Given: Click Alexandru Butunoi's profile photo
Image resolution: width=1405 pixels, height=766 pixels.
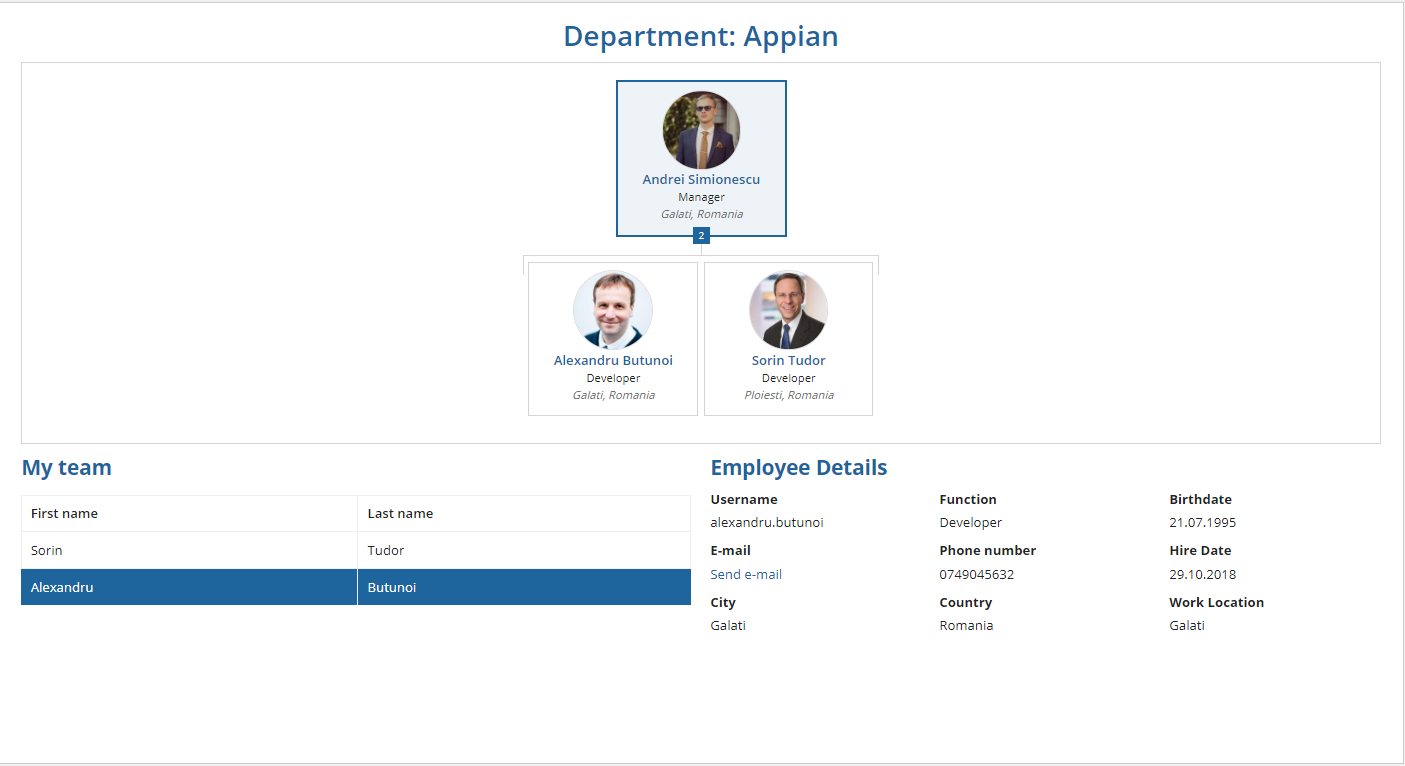Looking at the screenshot, I should [613, 310].
